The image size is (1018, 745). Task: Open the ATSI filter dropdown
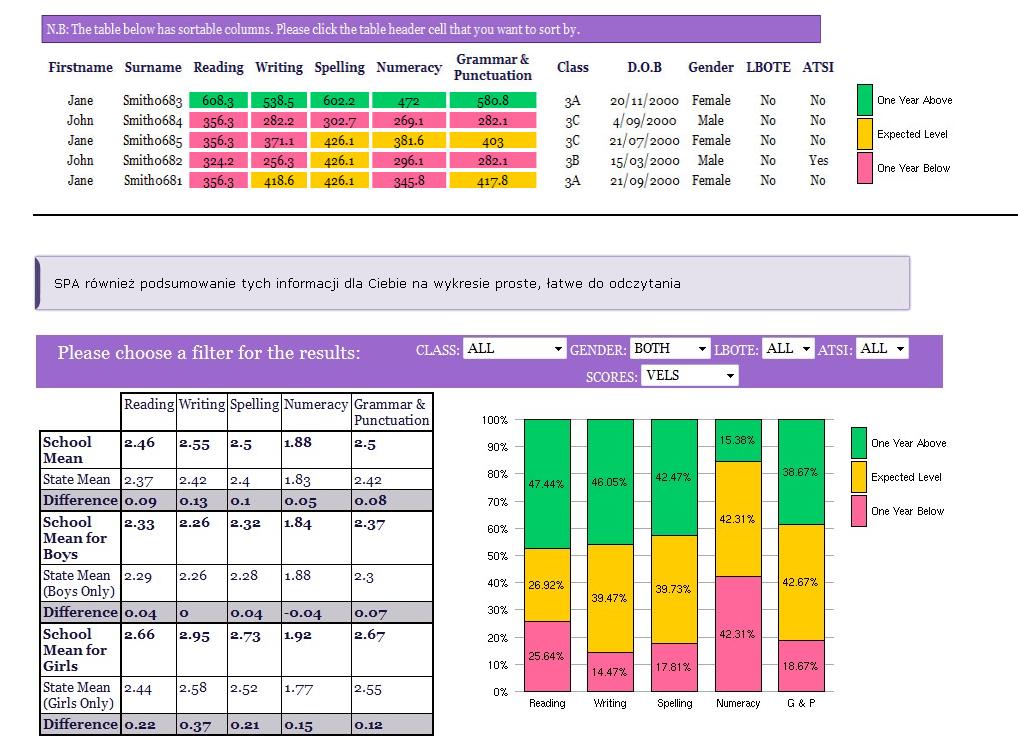click(882, 348)
